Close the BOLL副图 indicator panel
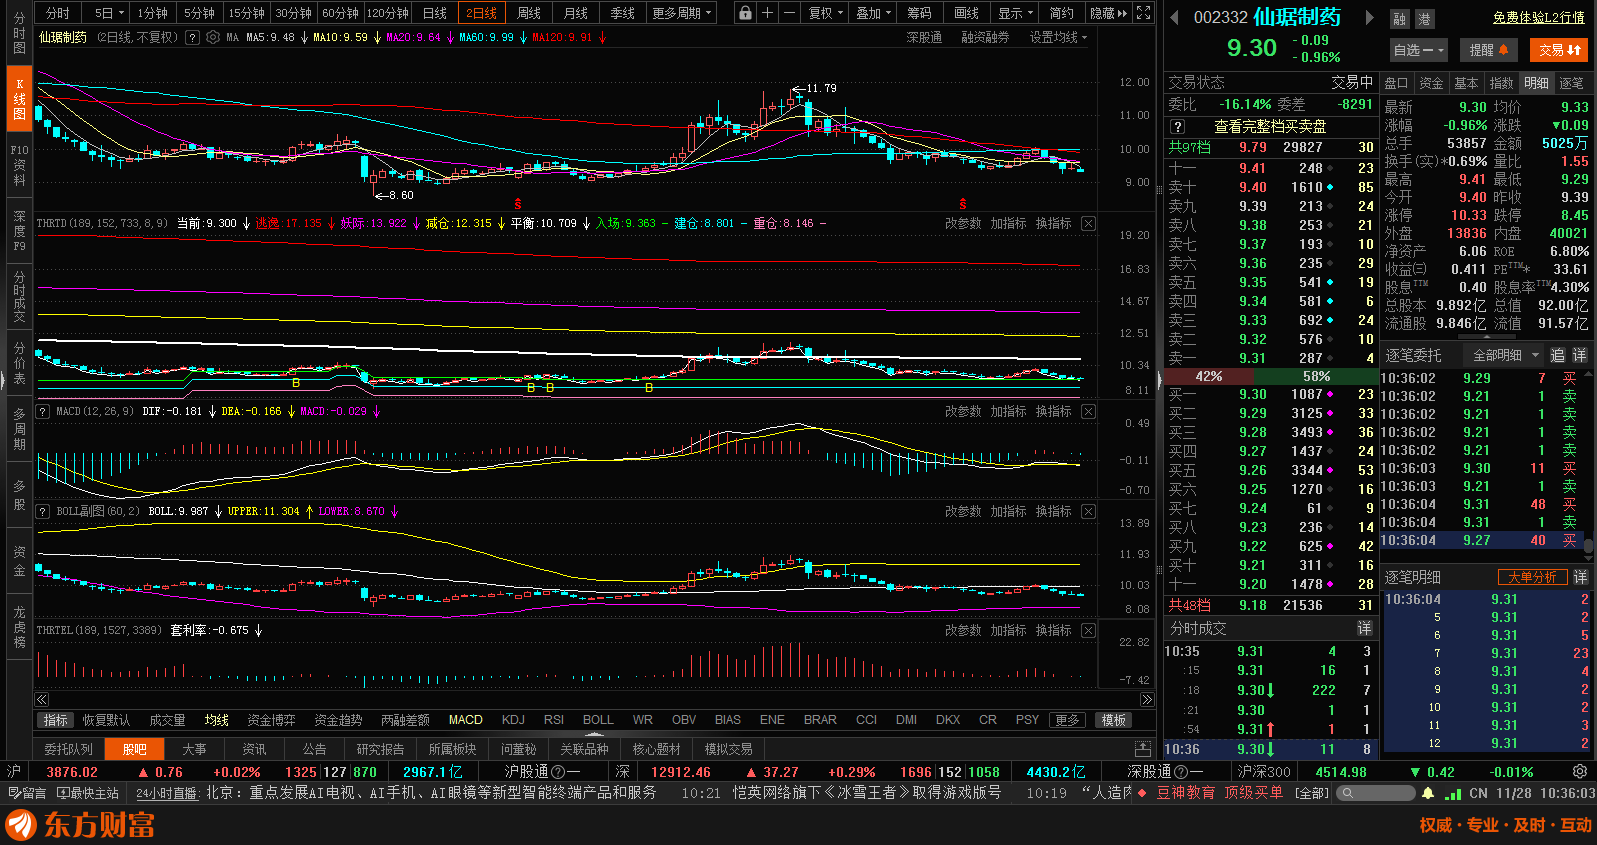This screenshot has height=845, width=1597. point(1088,511)
